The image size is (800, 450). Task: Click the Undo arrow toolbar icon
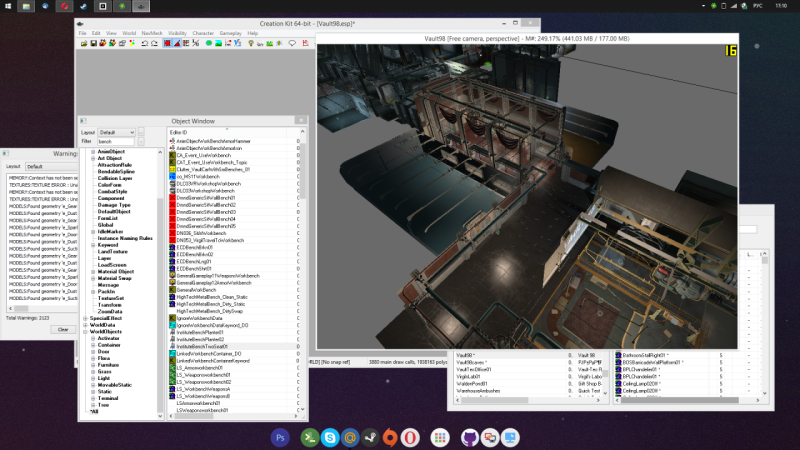click(x=144, y=43)
